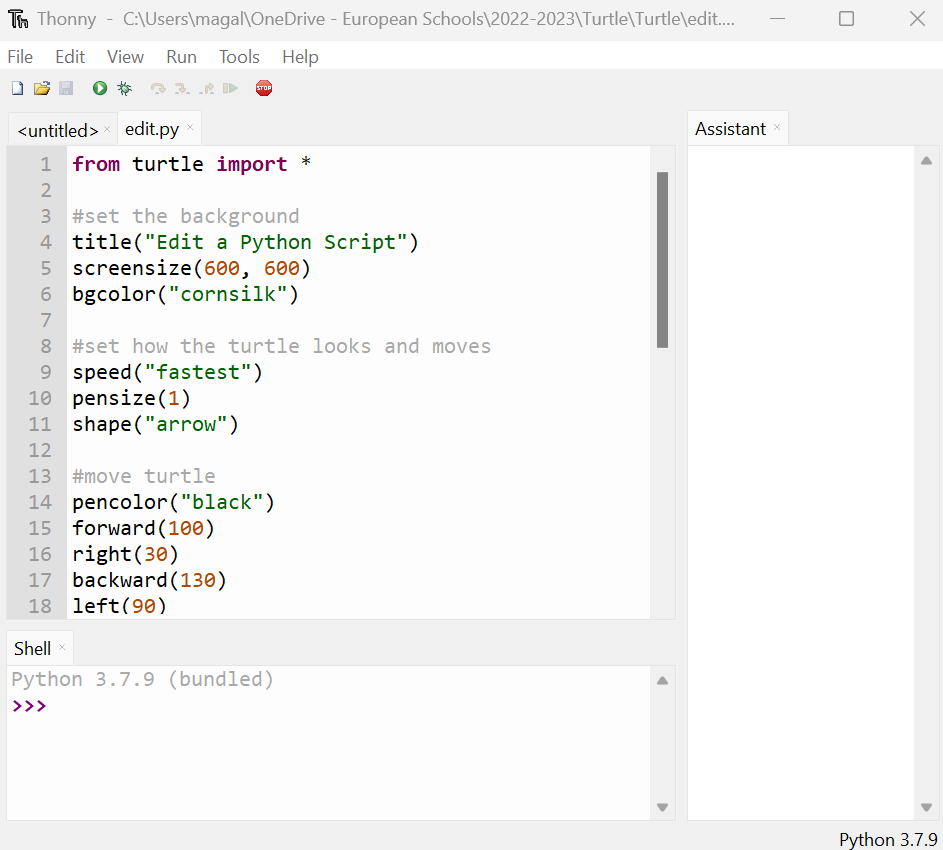Click the Assistant panel scroll down arrow

pos(926,807)
